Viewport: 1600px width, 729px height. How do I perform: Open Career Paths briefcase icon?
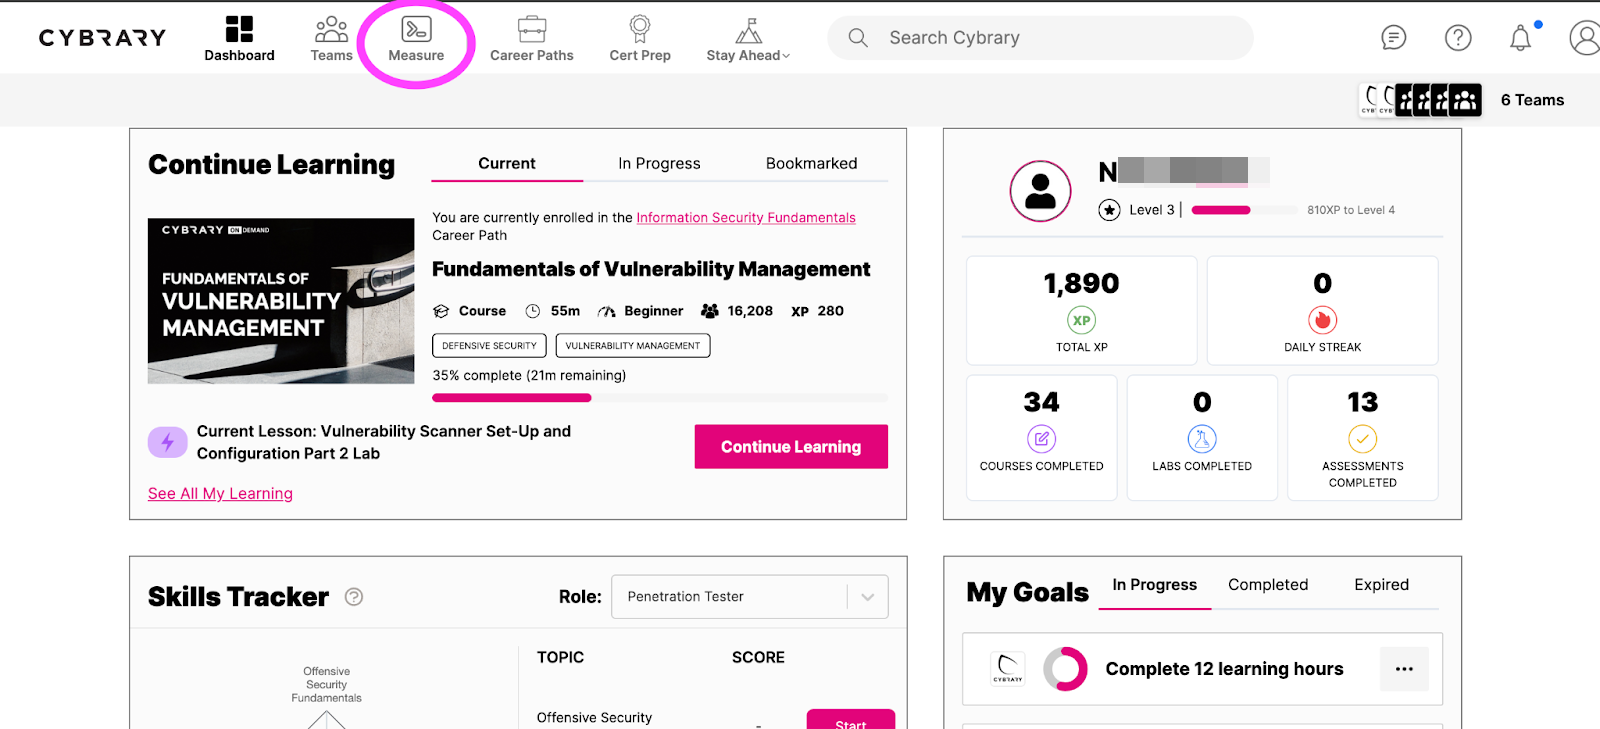[x=532, y=29]
